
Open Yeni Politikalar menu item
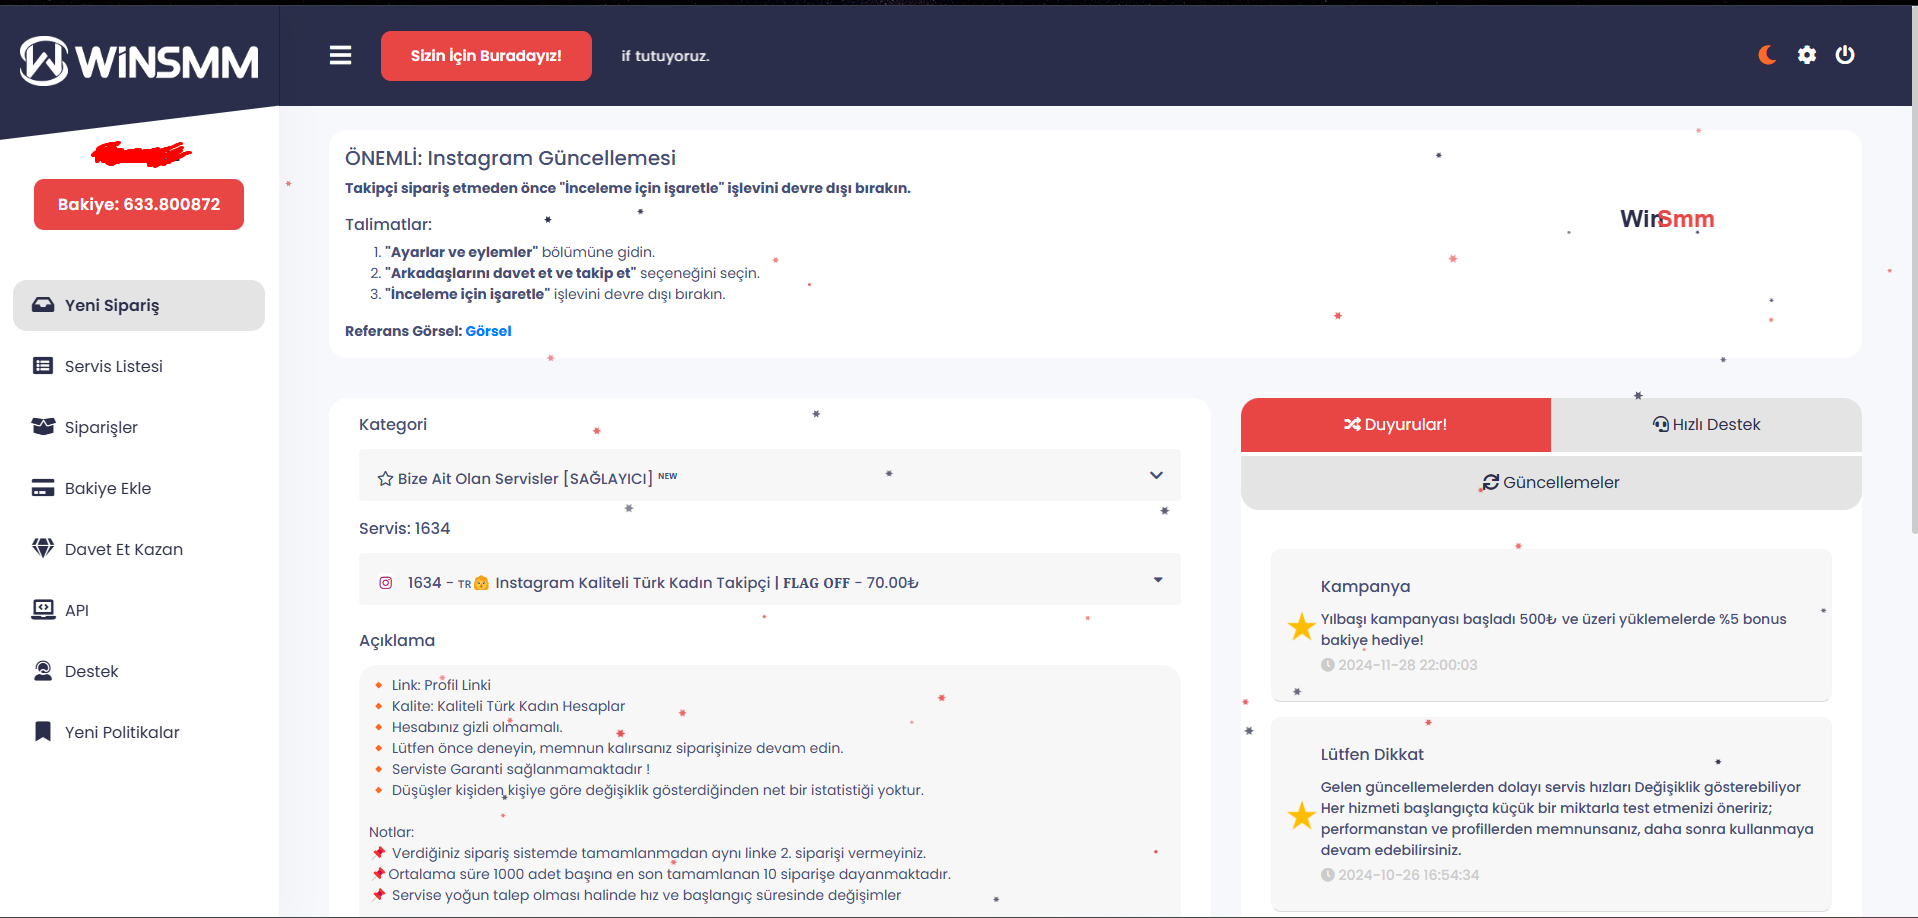139,732
